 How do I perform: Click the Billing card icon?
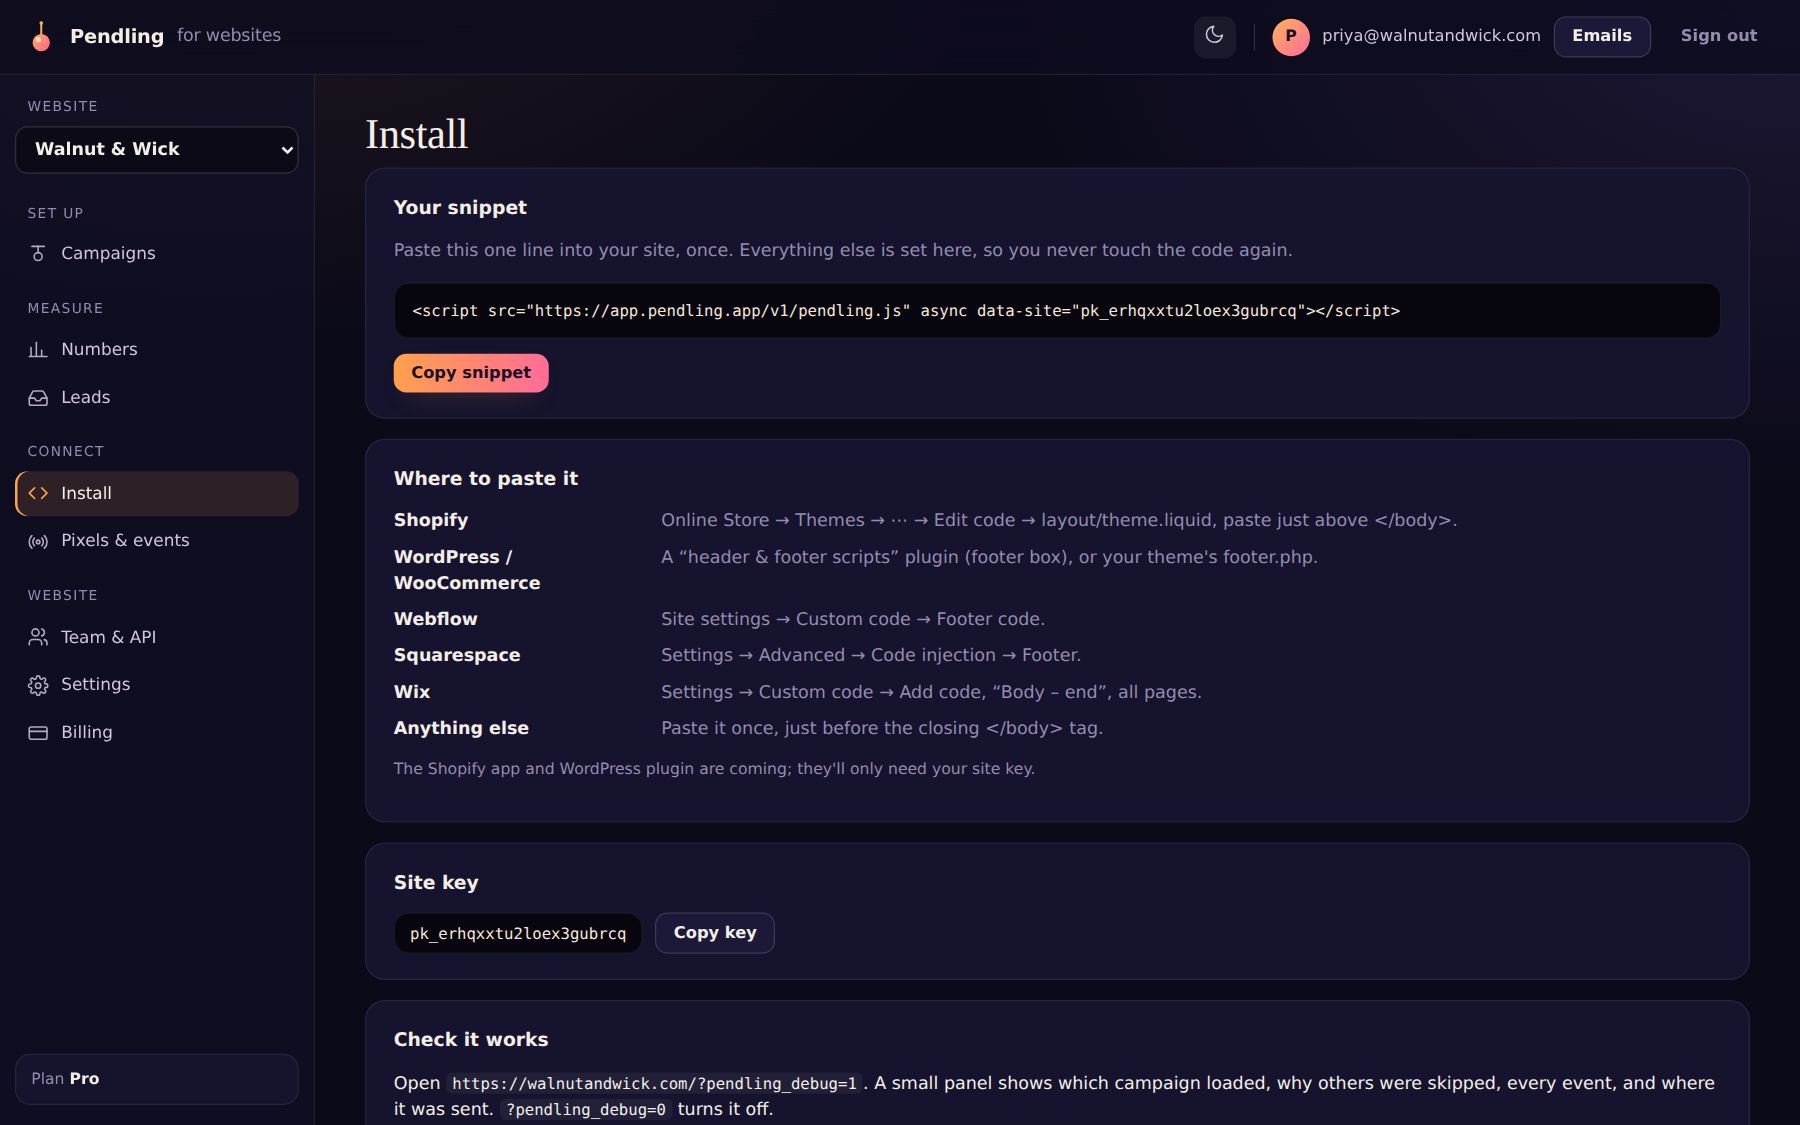(38, 732)
